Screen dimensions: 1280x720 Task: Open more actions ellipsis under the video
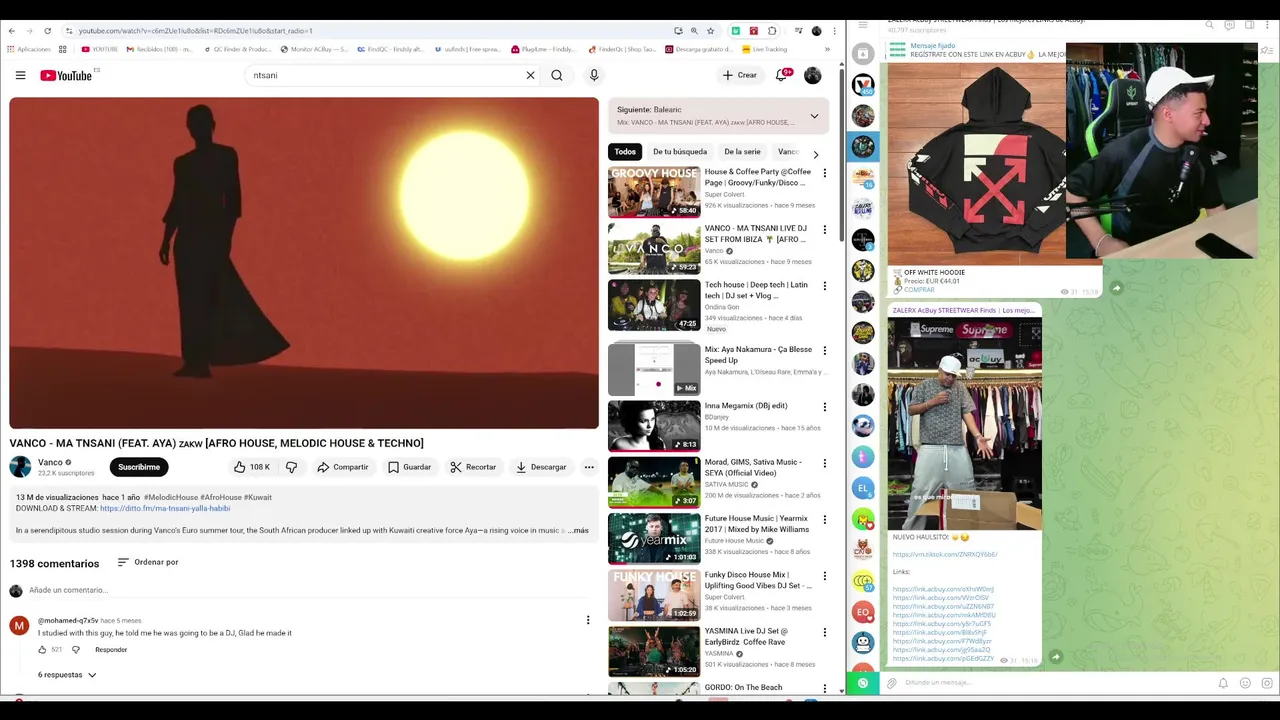(x=589, y=467)
